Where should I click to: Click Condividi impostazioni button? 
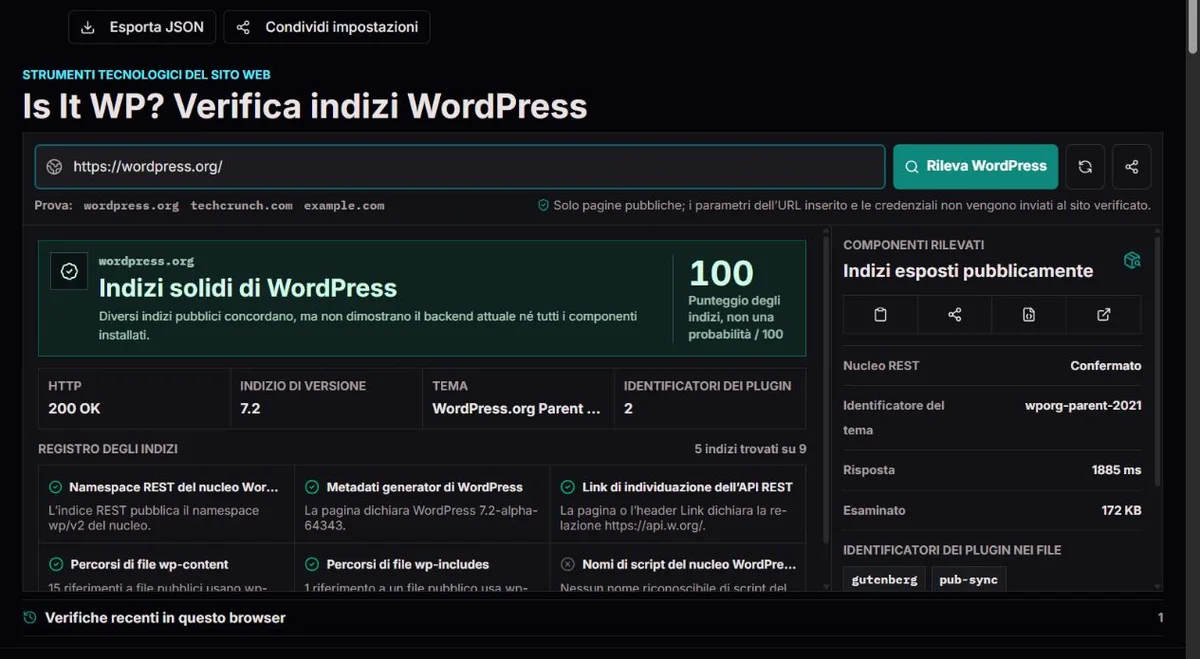(327, 27)
